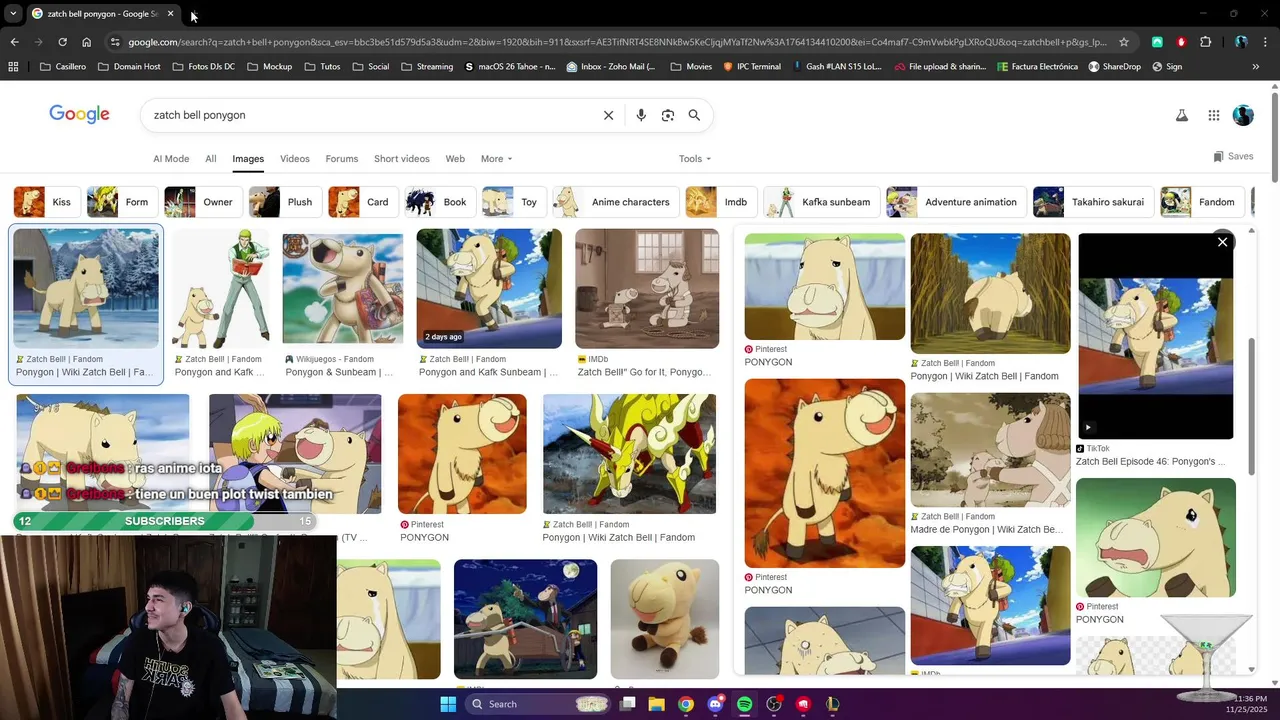Open Chrome from the taskbar
The image size is (1280, 720).
685,704
